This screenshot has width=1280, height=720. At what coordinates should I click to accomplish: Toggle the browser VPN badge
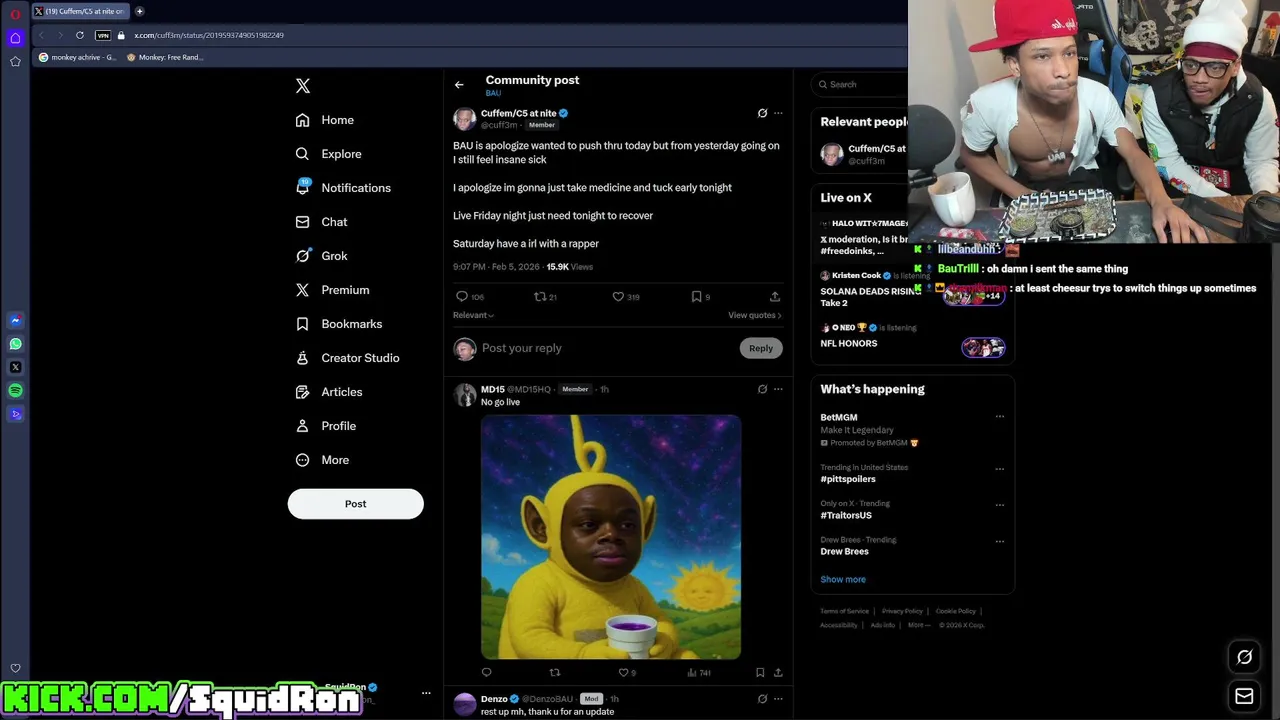coord(103,35)
